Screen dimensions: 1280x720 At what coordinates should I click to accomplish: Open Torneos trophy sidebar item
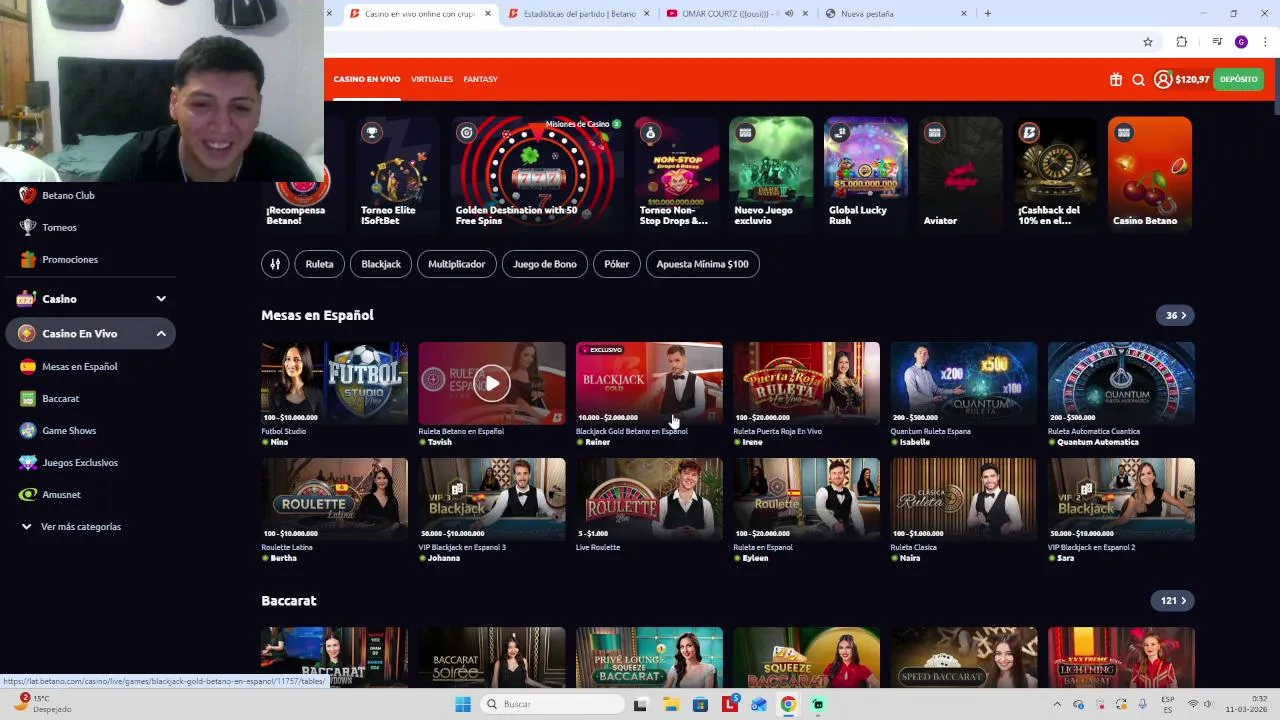pos(59,227)
